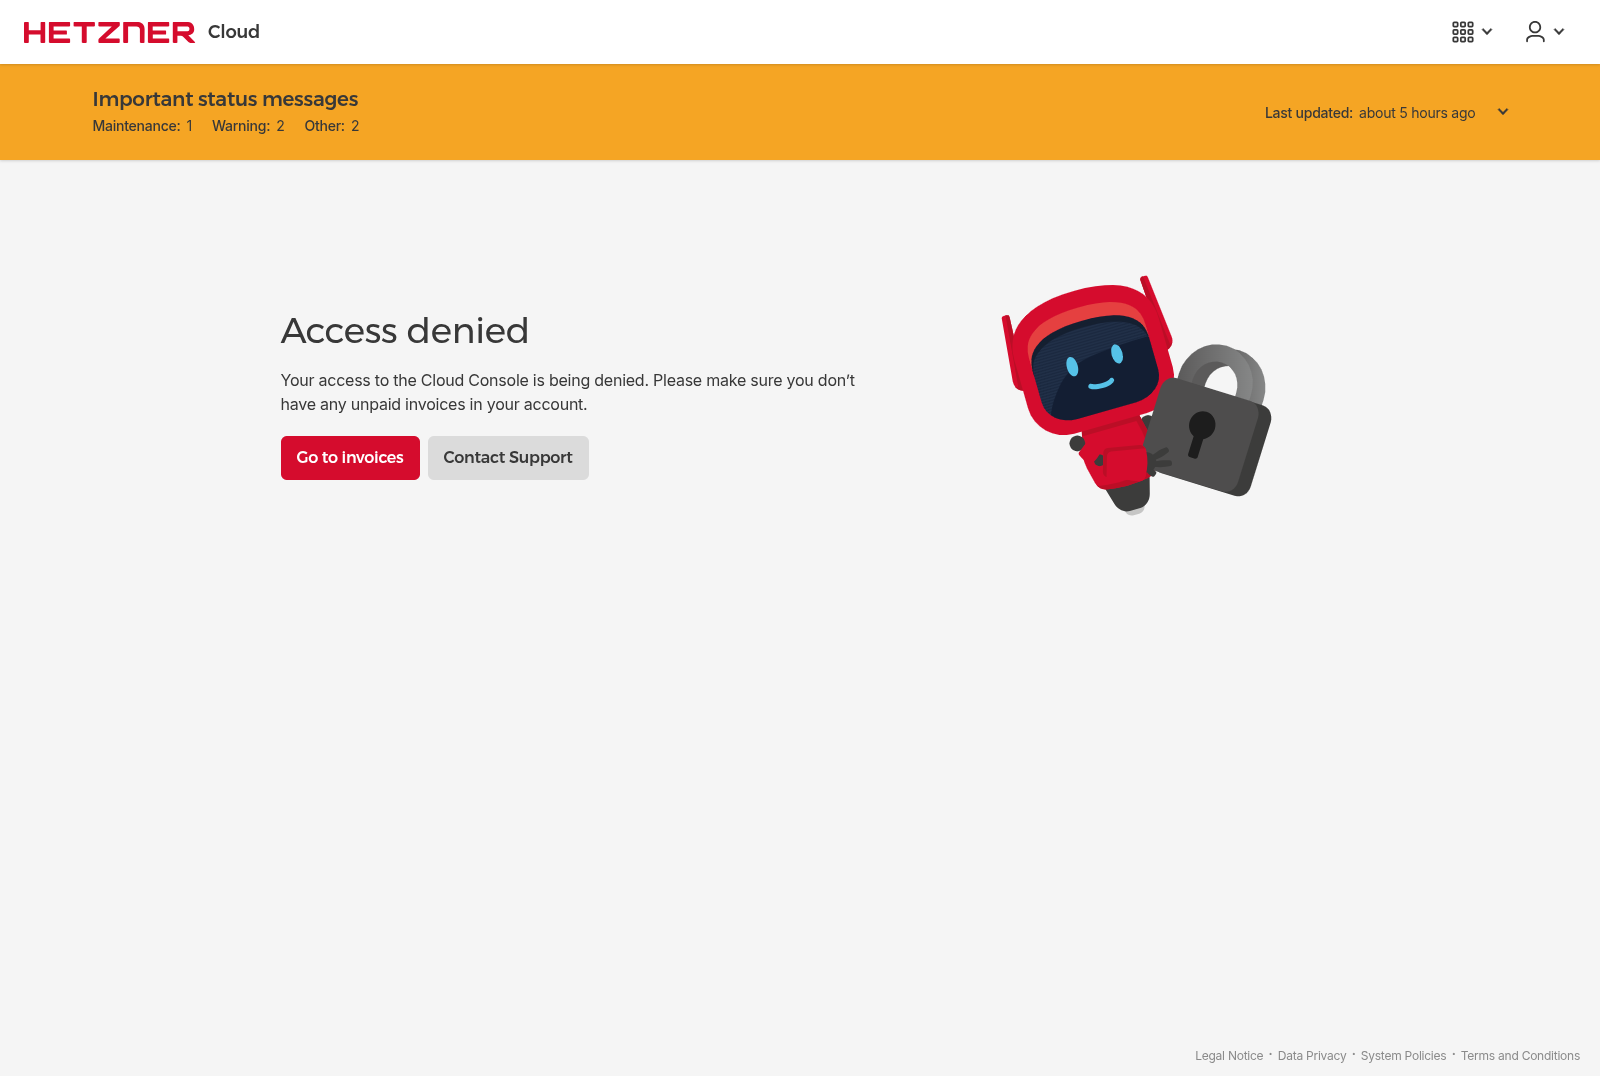Open the System Policies footer link
Image resolution: width=1600 pixels, height=1076 pixels.
click(x=1403, y=1056)
